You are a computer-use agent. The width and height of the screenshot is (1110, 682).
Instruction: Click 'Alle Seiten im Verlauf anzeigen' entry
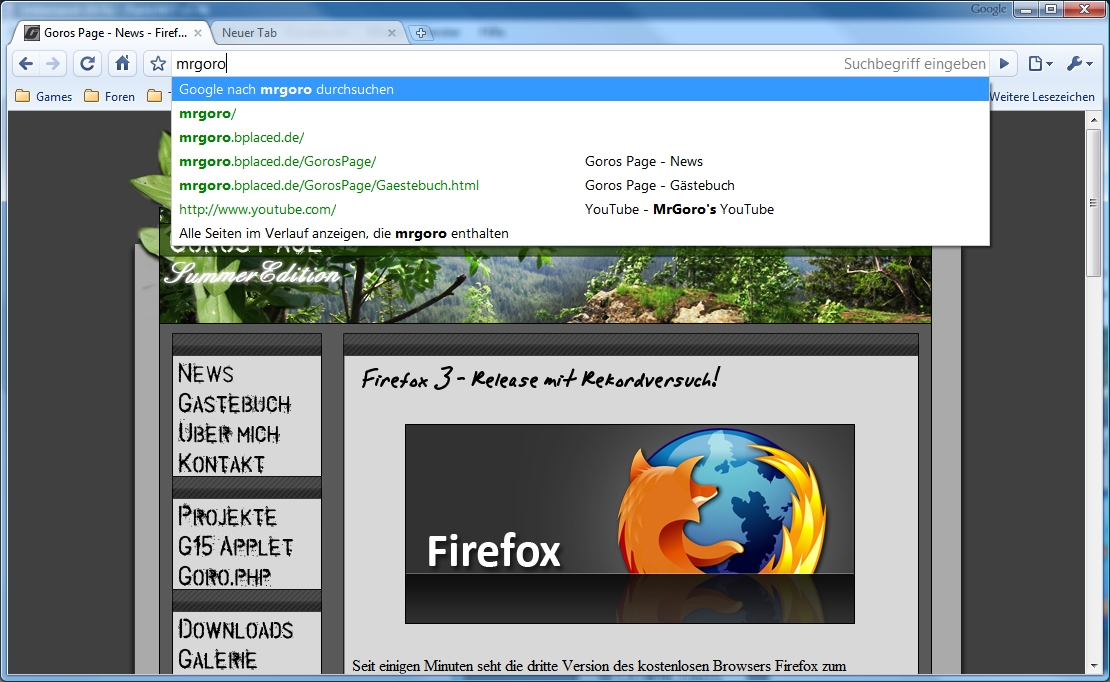[580, 234]
